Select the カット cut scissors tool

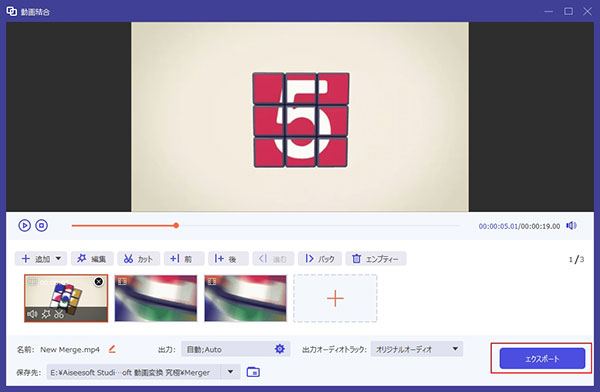[138, 259]
